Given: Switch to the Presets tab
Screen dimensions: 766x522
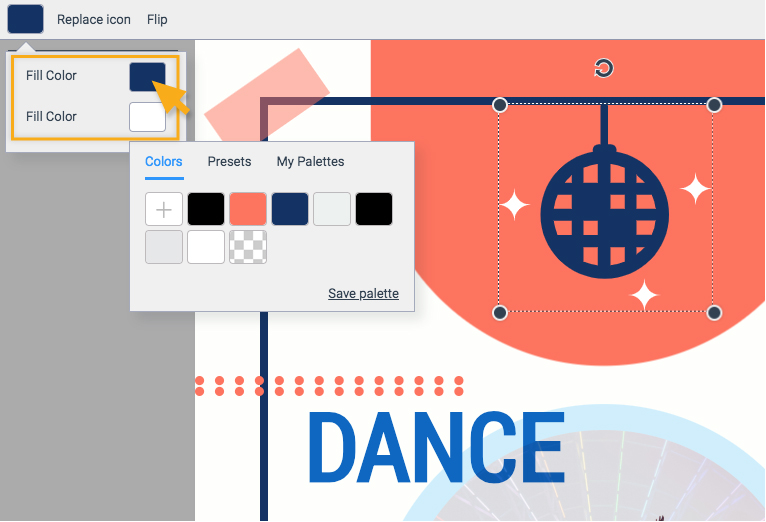Looking at the screenshot, I should [229, 162].
